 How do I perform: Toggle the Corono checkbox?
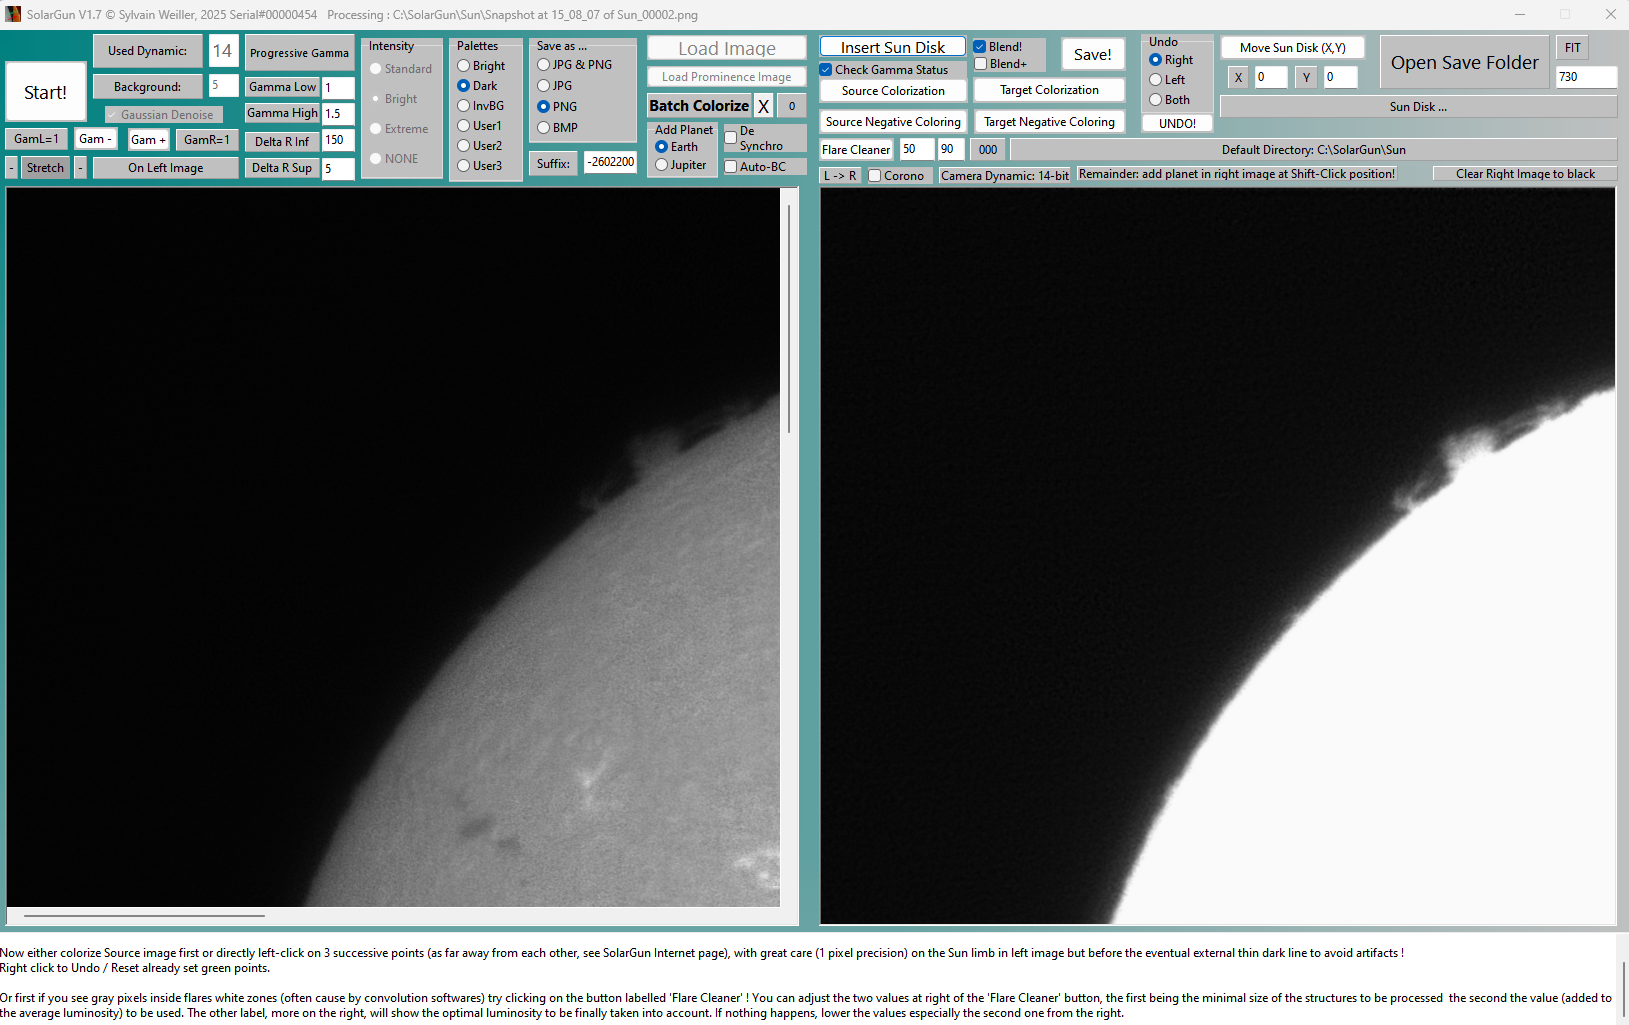click(875, 176)
